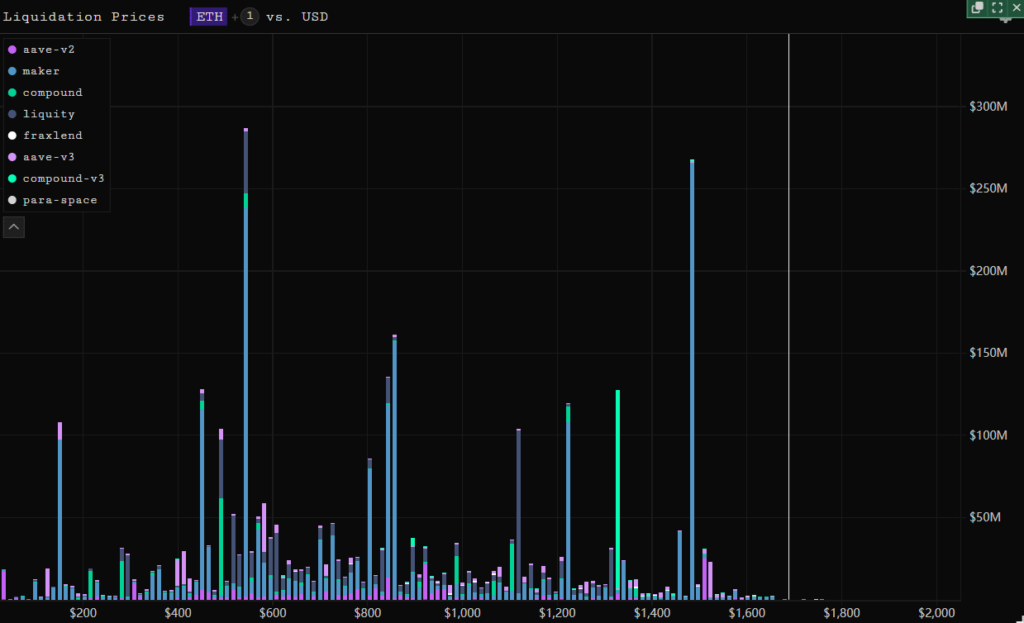This screenshot has height=623, width=1024.
Task: Toggle aave-v2 series in legend
Action: pyautogui.click(x=46, y=50)
